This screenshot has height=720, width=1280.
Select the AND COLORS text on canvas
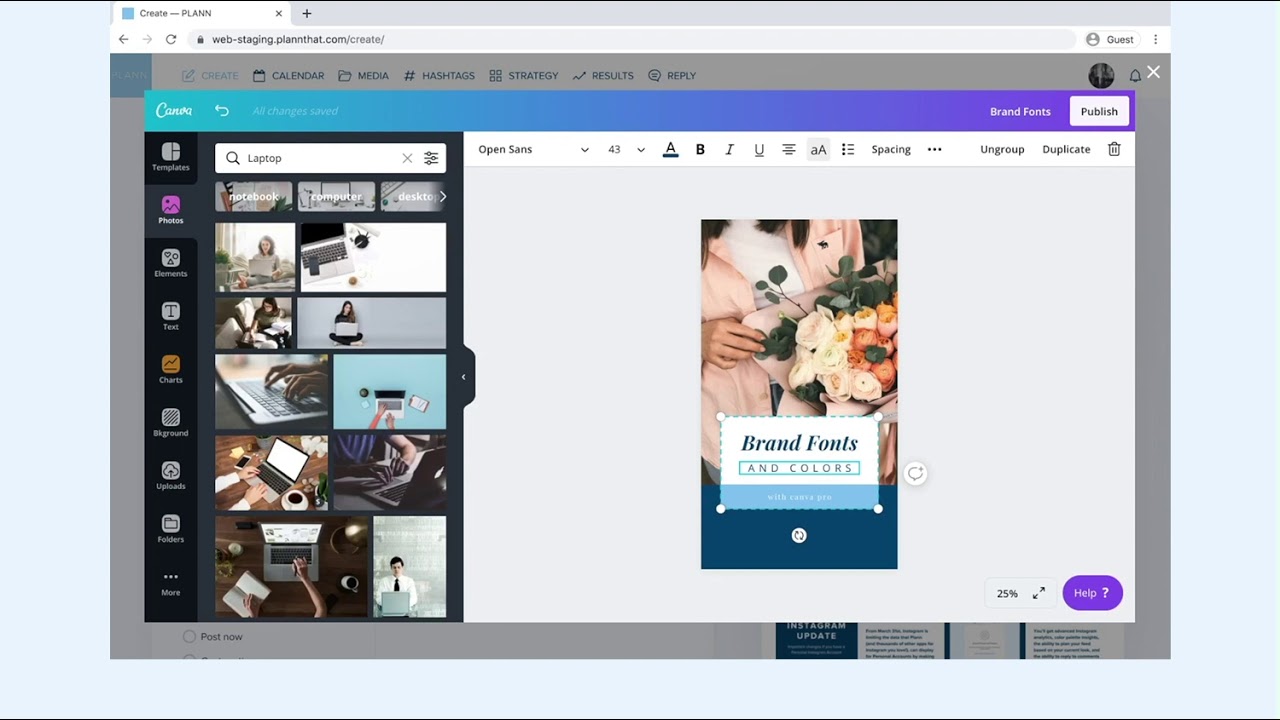coord(799,468)
